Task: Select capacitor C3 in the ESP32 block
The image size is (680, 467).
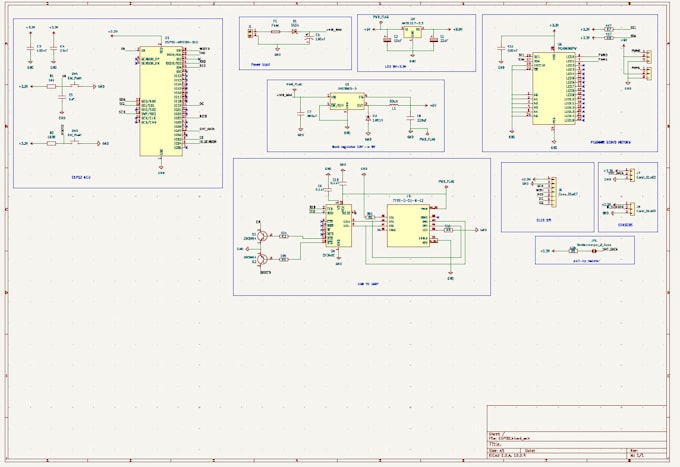Action: (30, 49)
